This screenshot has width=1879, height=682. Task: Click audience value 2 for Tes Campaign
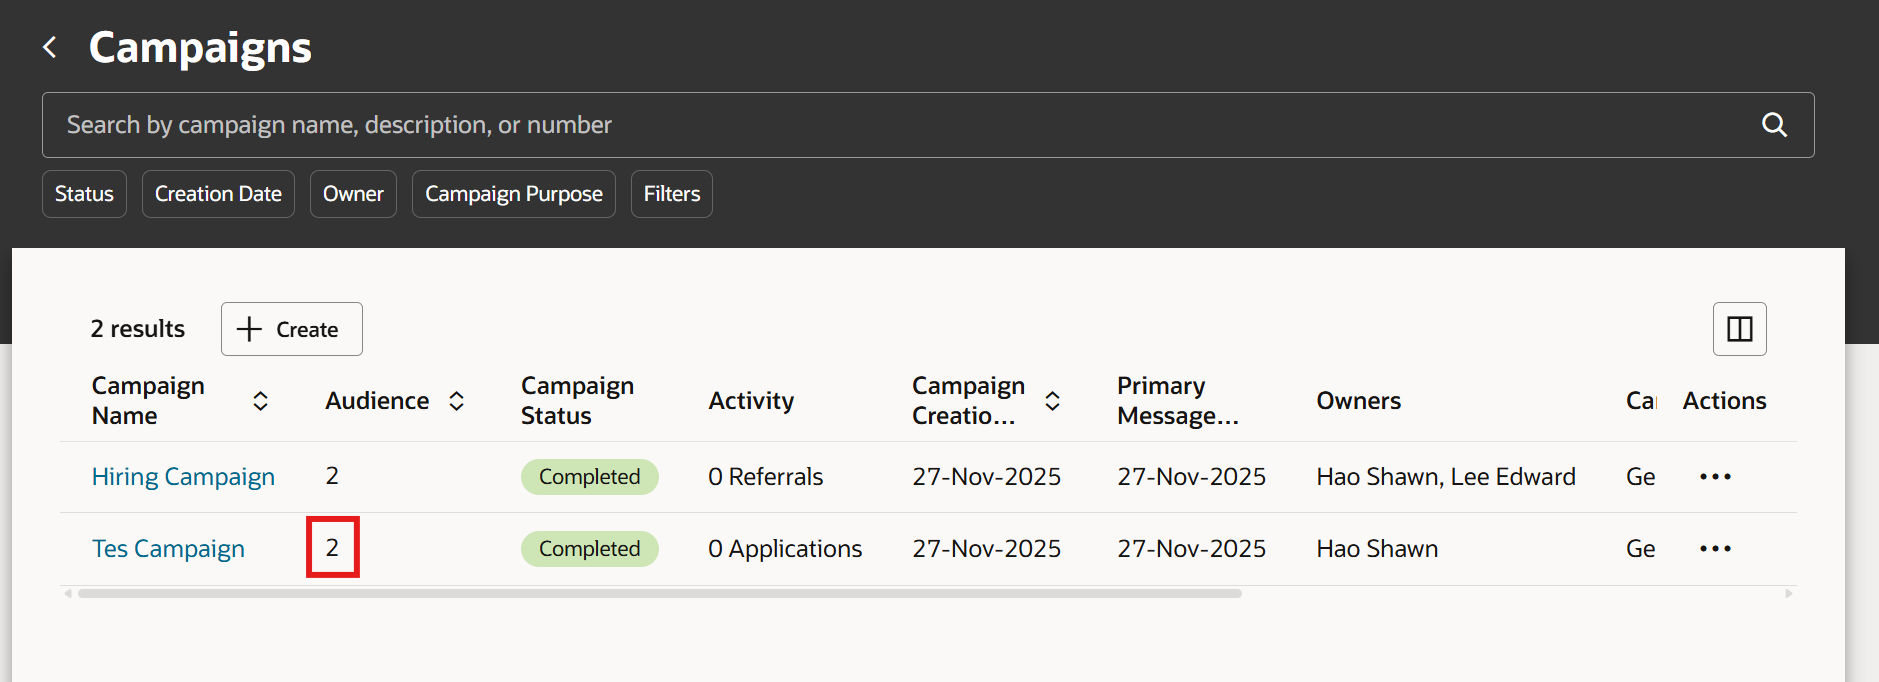[x=332, y=548]
